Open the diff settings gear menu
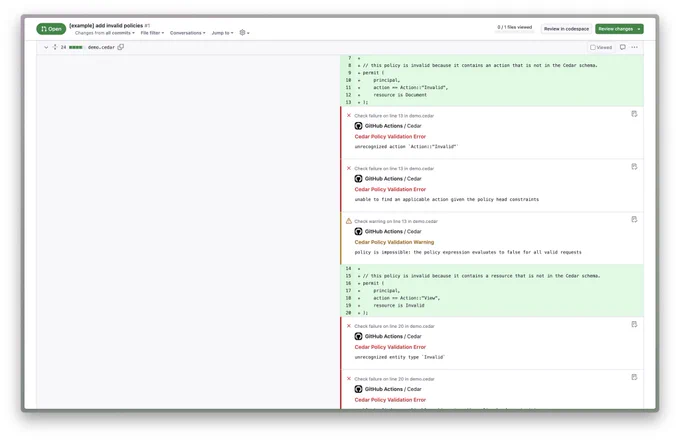Screen dimensions: 680x440 coord(245,33)
